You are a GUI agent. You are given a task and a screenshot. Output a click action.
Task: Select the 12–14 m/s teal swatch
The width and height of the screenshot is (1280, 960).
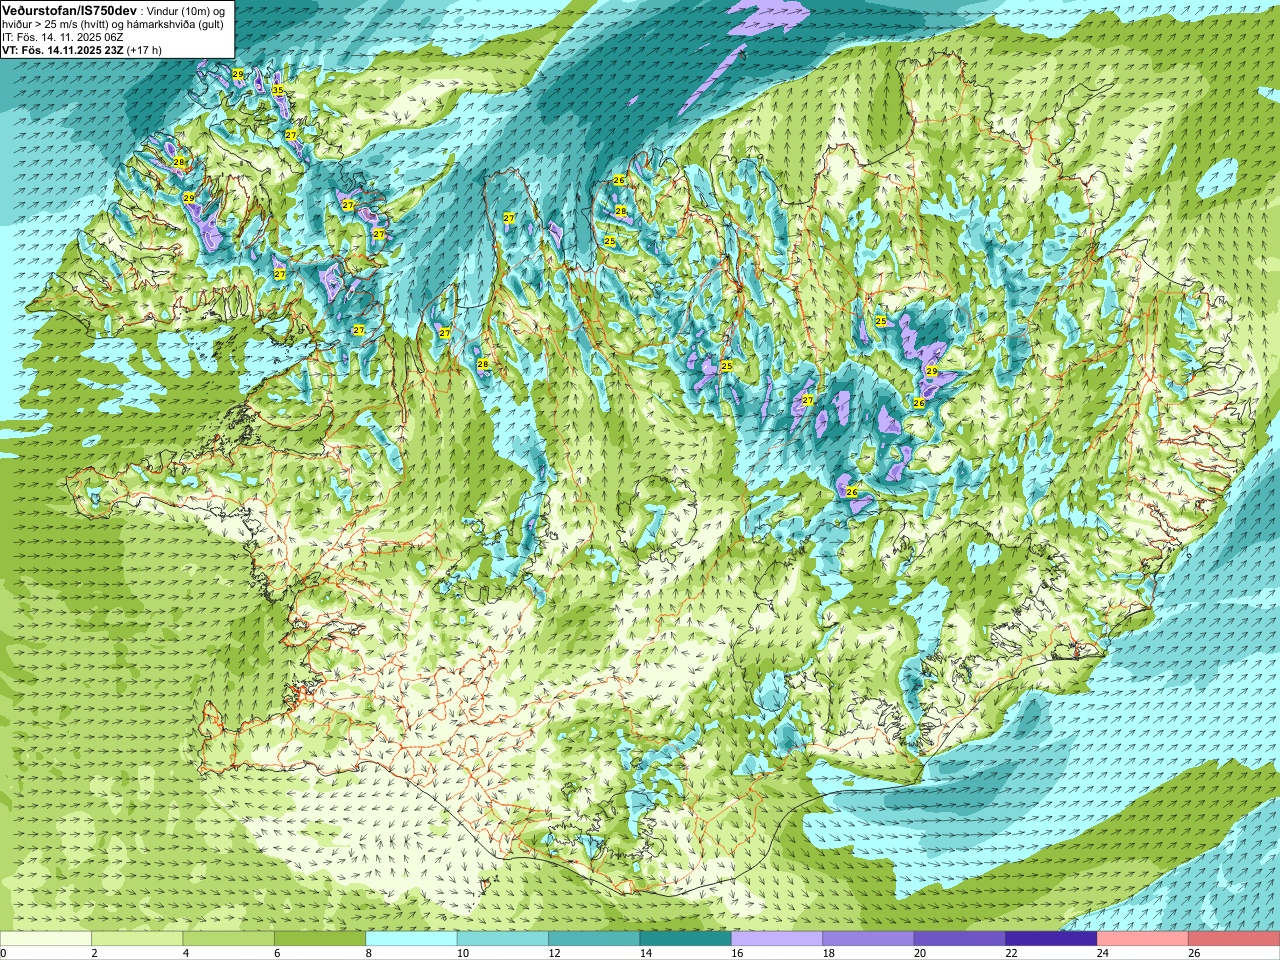[x=594, y=939]
